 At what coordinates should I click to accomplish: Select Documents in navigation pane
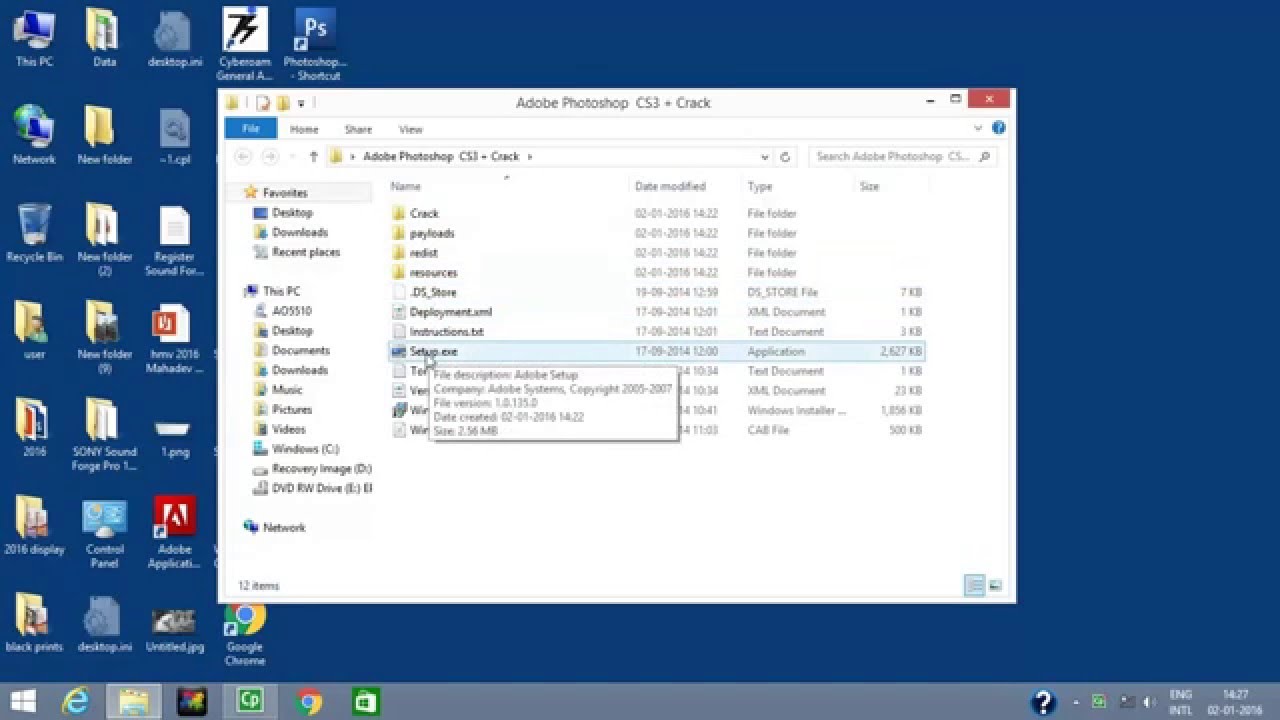coord(300,350)
